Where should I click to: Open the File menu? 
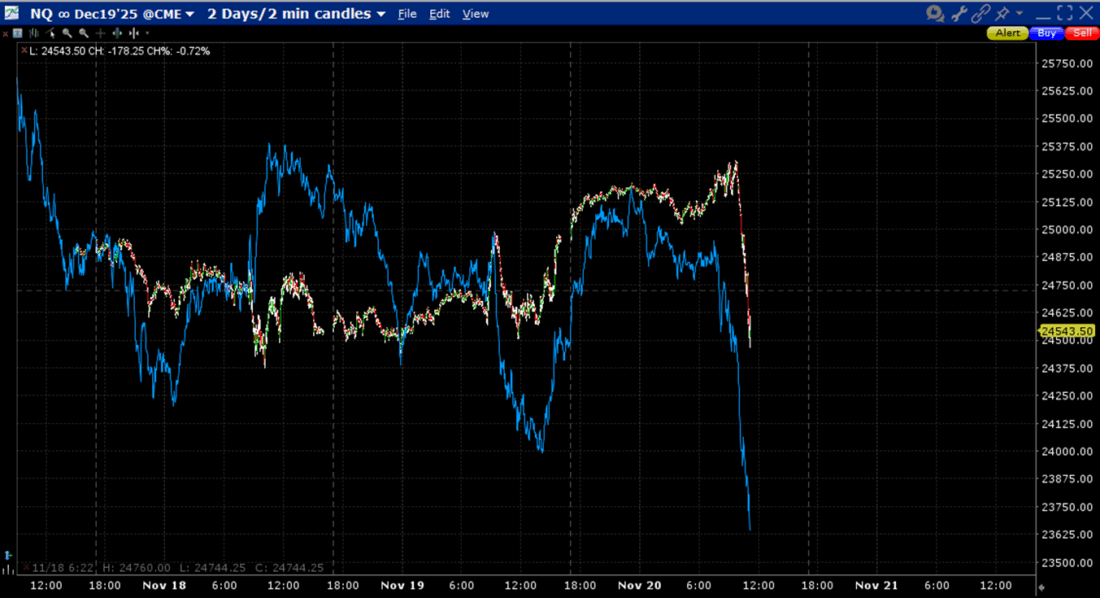[x=407, y=14]
